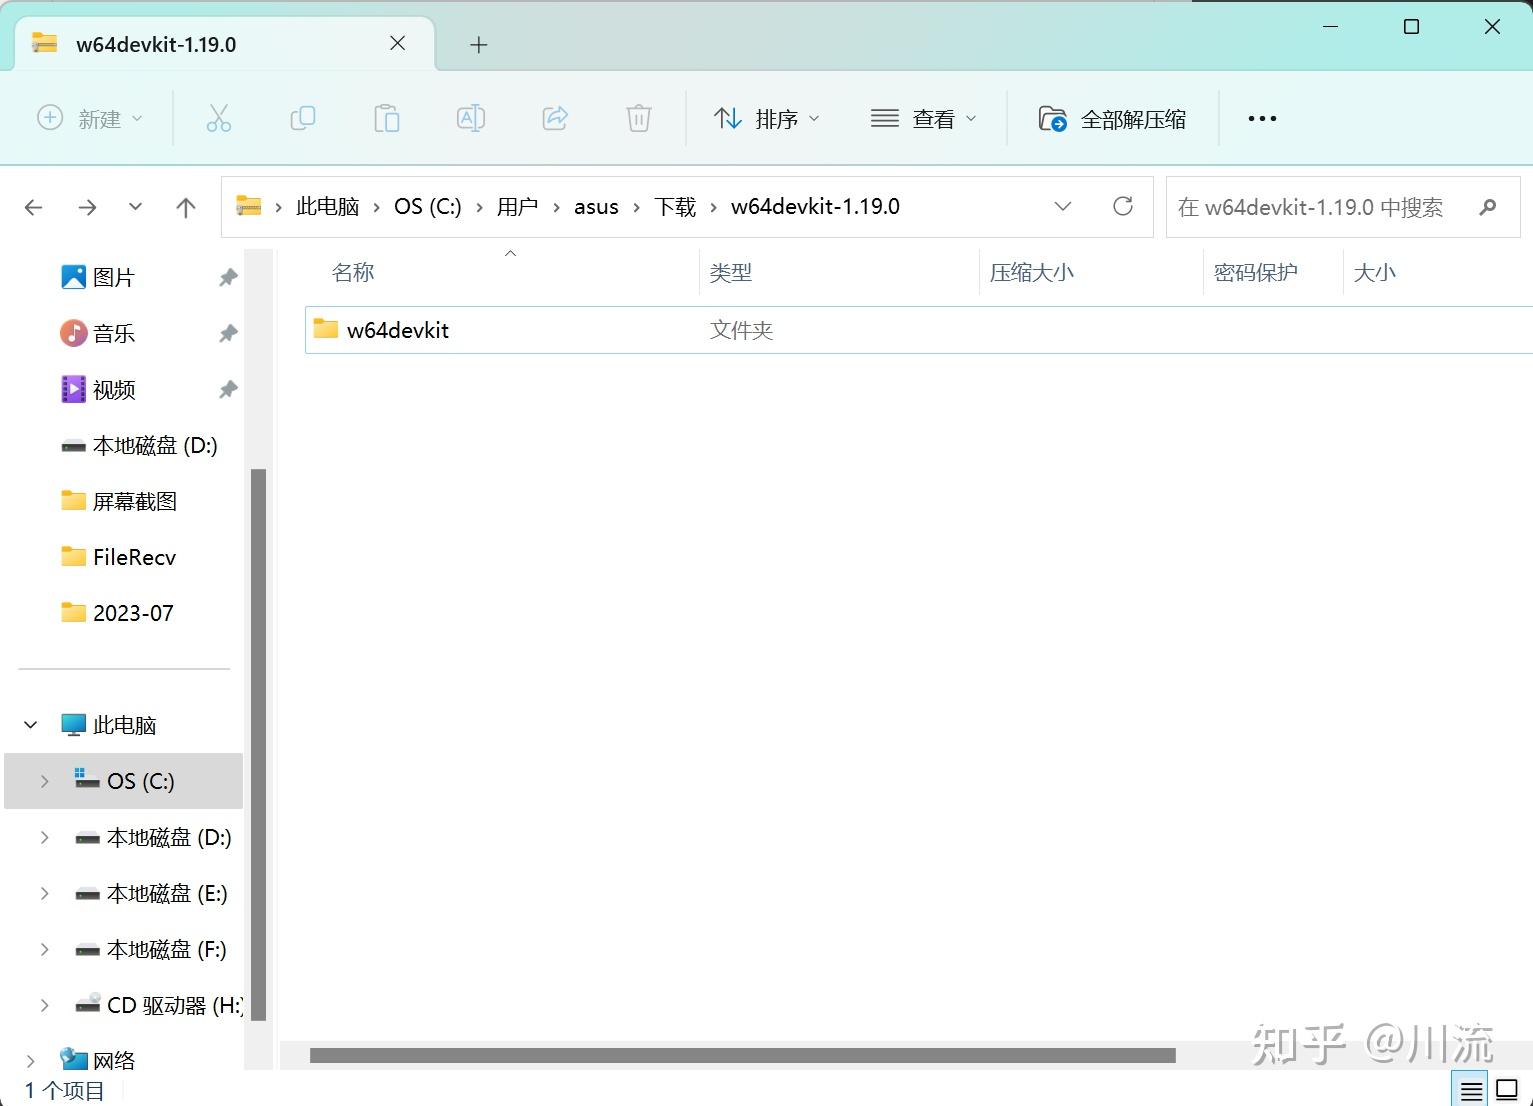This screenshot has height=1106, width=1533.
Task: Expand the OS (C:) tree node
Action: [44, 781]
